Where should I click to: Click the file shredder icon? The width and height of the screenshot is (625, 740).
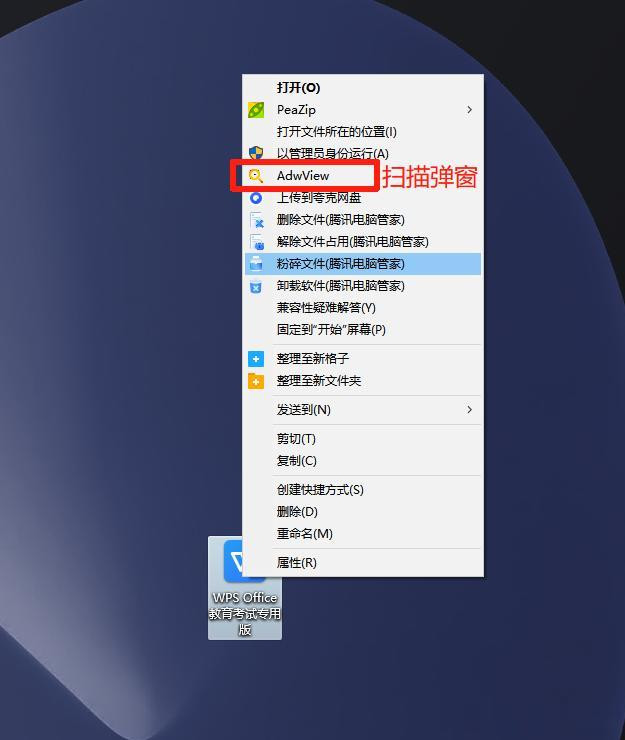click(x=256, y=264)
